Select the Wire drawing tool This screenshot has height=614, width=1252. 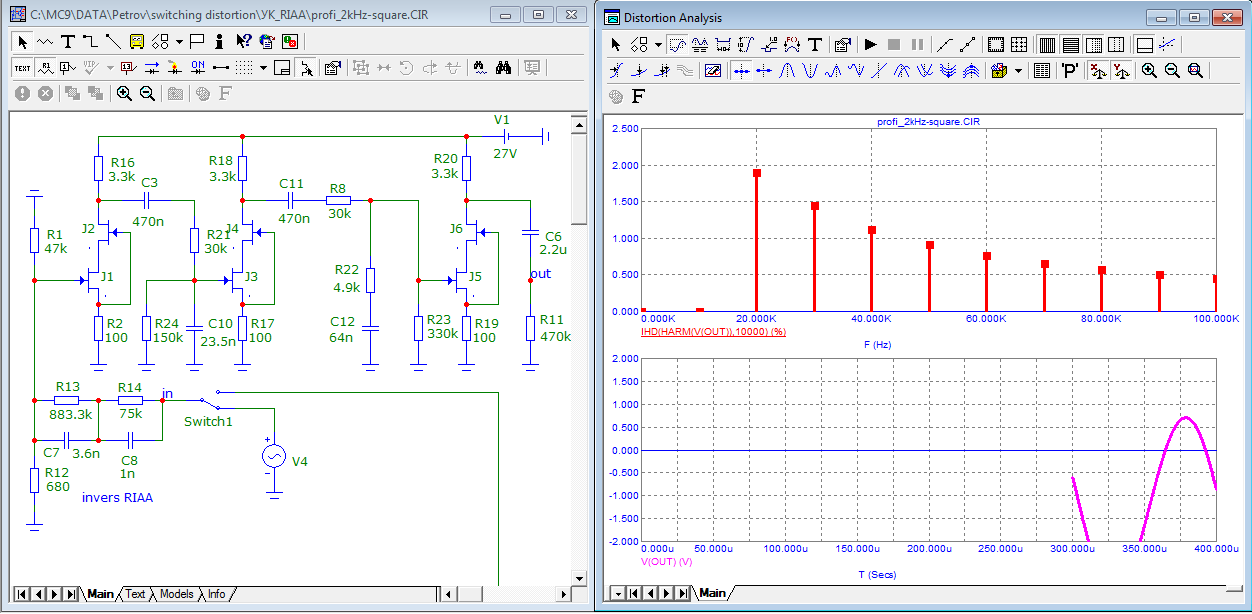[90, 42]
